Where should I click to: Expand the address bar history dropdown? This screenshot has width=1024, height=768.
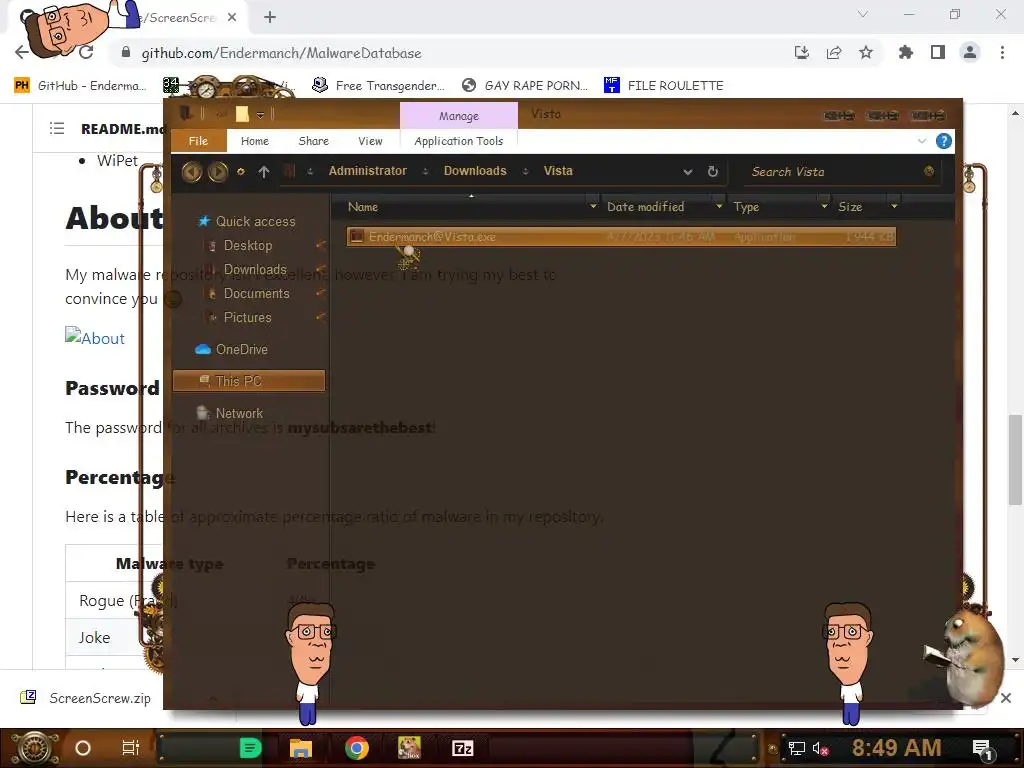pos(688,172)
